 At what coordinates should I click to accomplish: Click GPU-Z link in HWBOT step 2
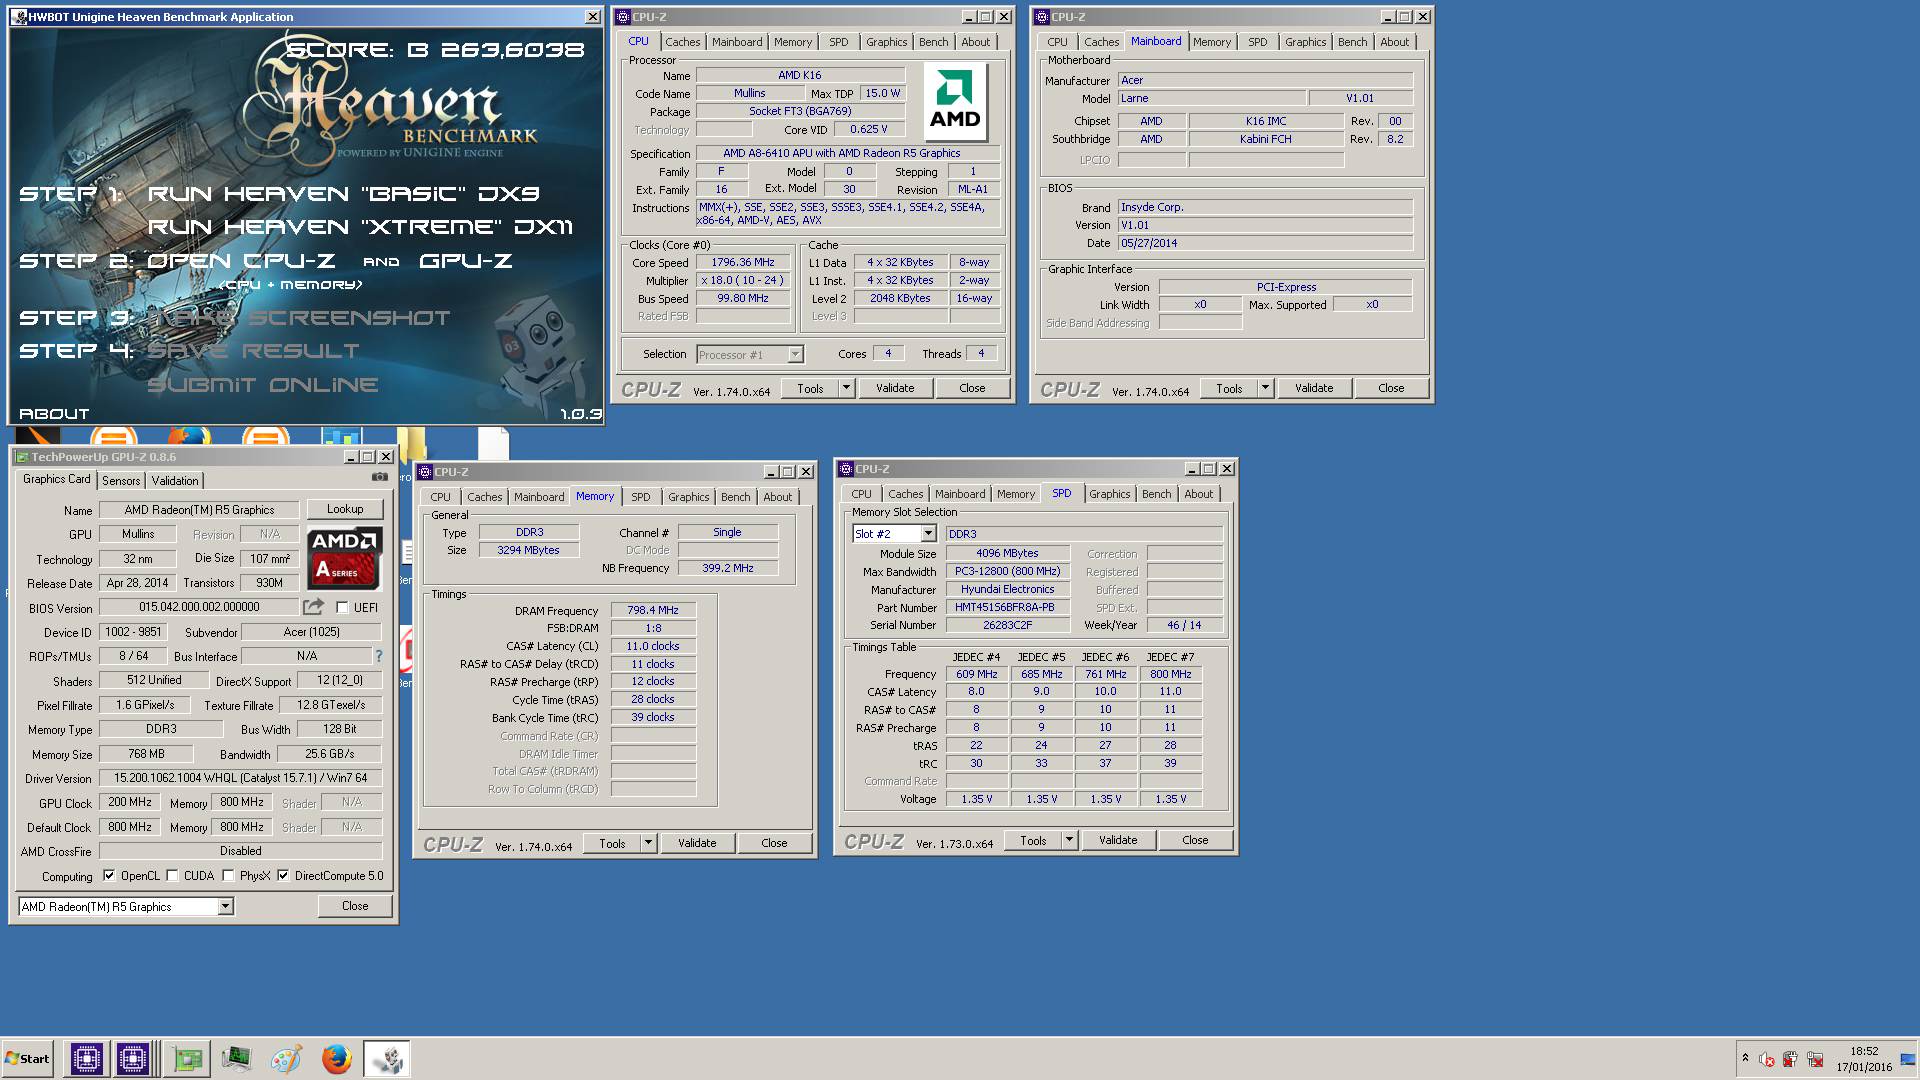465,261
